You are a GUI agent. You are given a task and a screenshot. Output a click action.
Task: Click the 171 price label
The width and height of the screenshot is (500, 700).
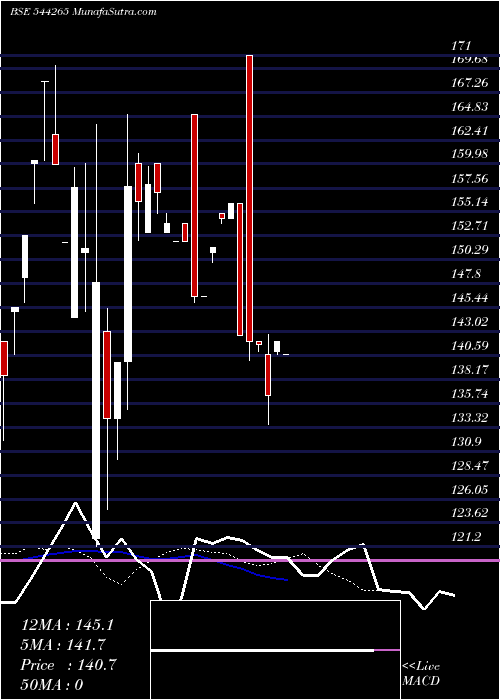tap(461, 46)
